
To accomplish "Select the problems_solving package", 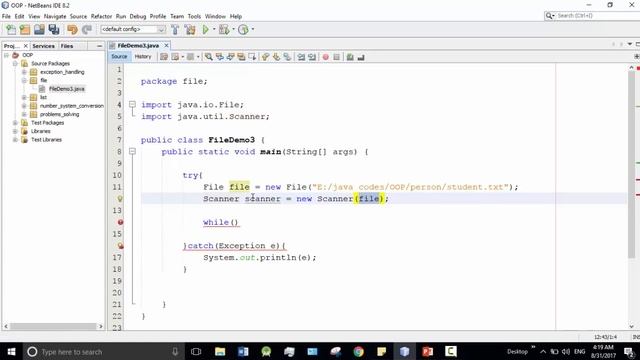I will (x=60, y=114).
